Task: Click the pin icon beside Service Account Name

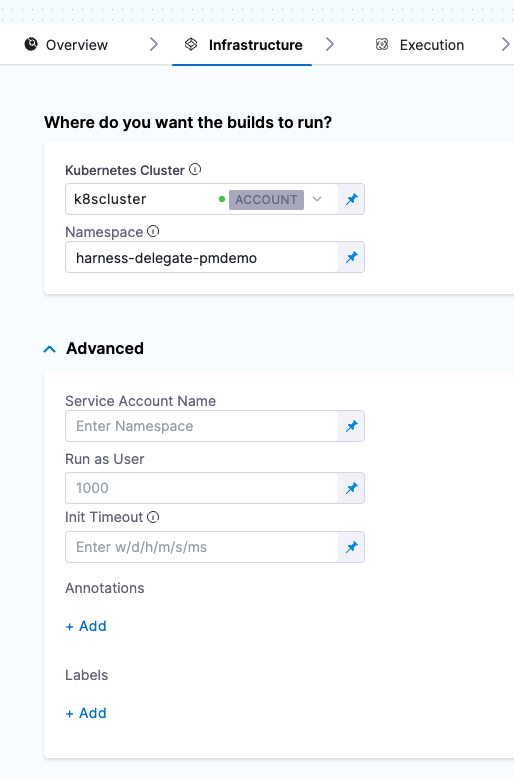Action: [x=352, y=426]
